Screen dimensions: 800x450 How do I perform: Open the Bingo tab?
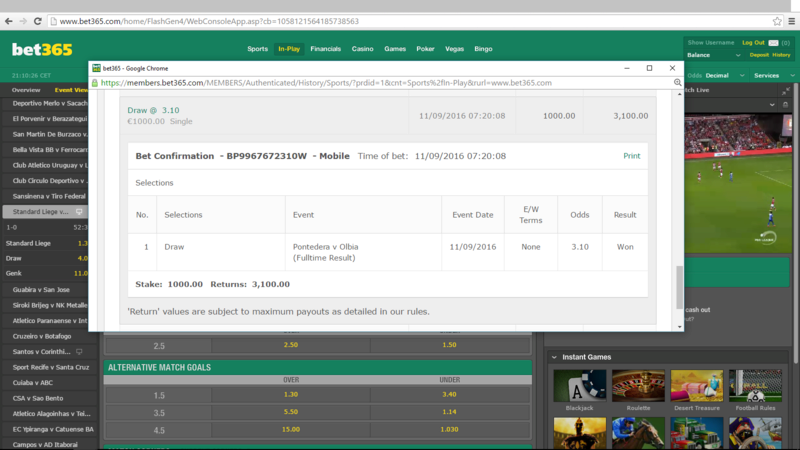(483, 49)
